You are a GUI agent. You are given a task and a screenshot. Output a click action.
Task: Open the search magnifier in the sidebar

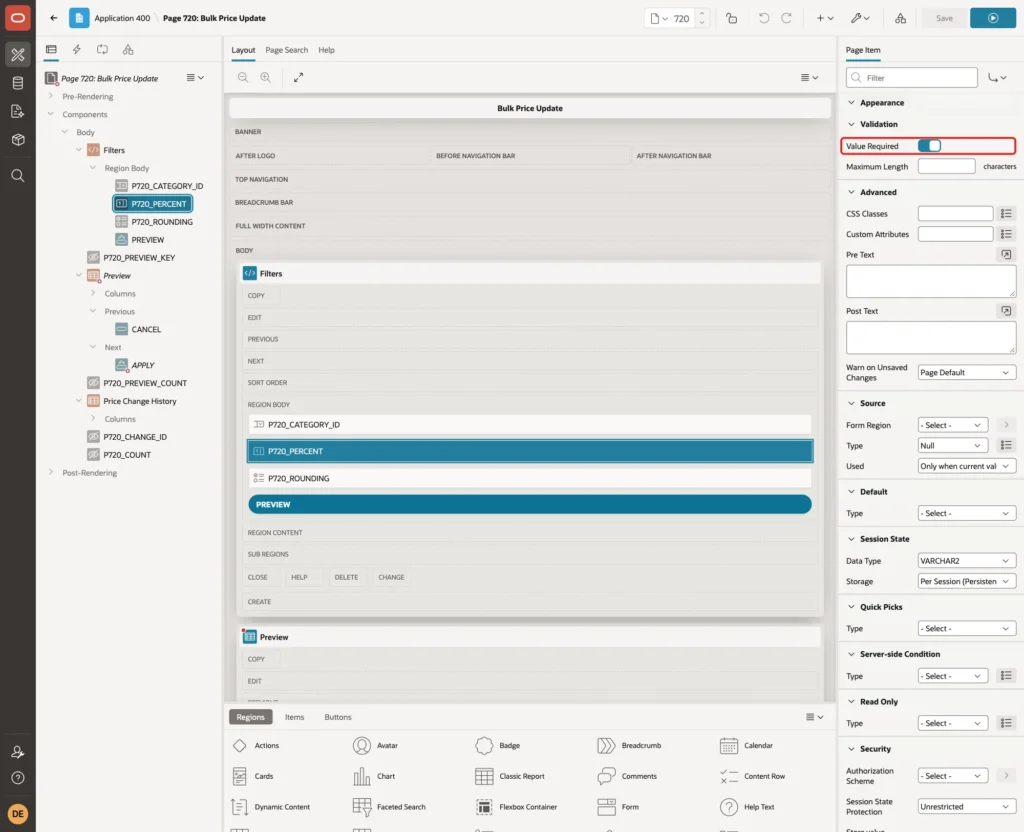[x=18, y=176]
